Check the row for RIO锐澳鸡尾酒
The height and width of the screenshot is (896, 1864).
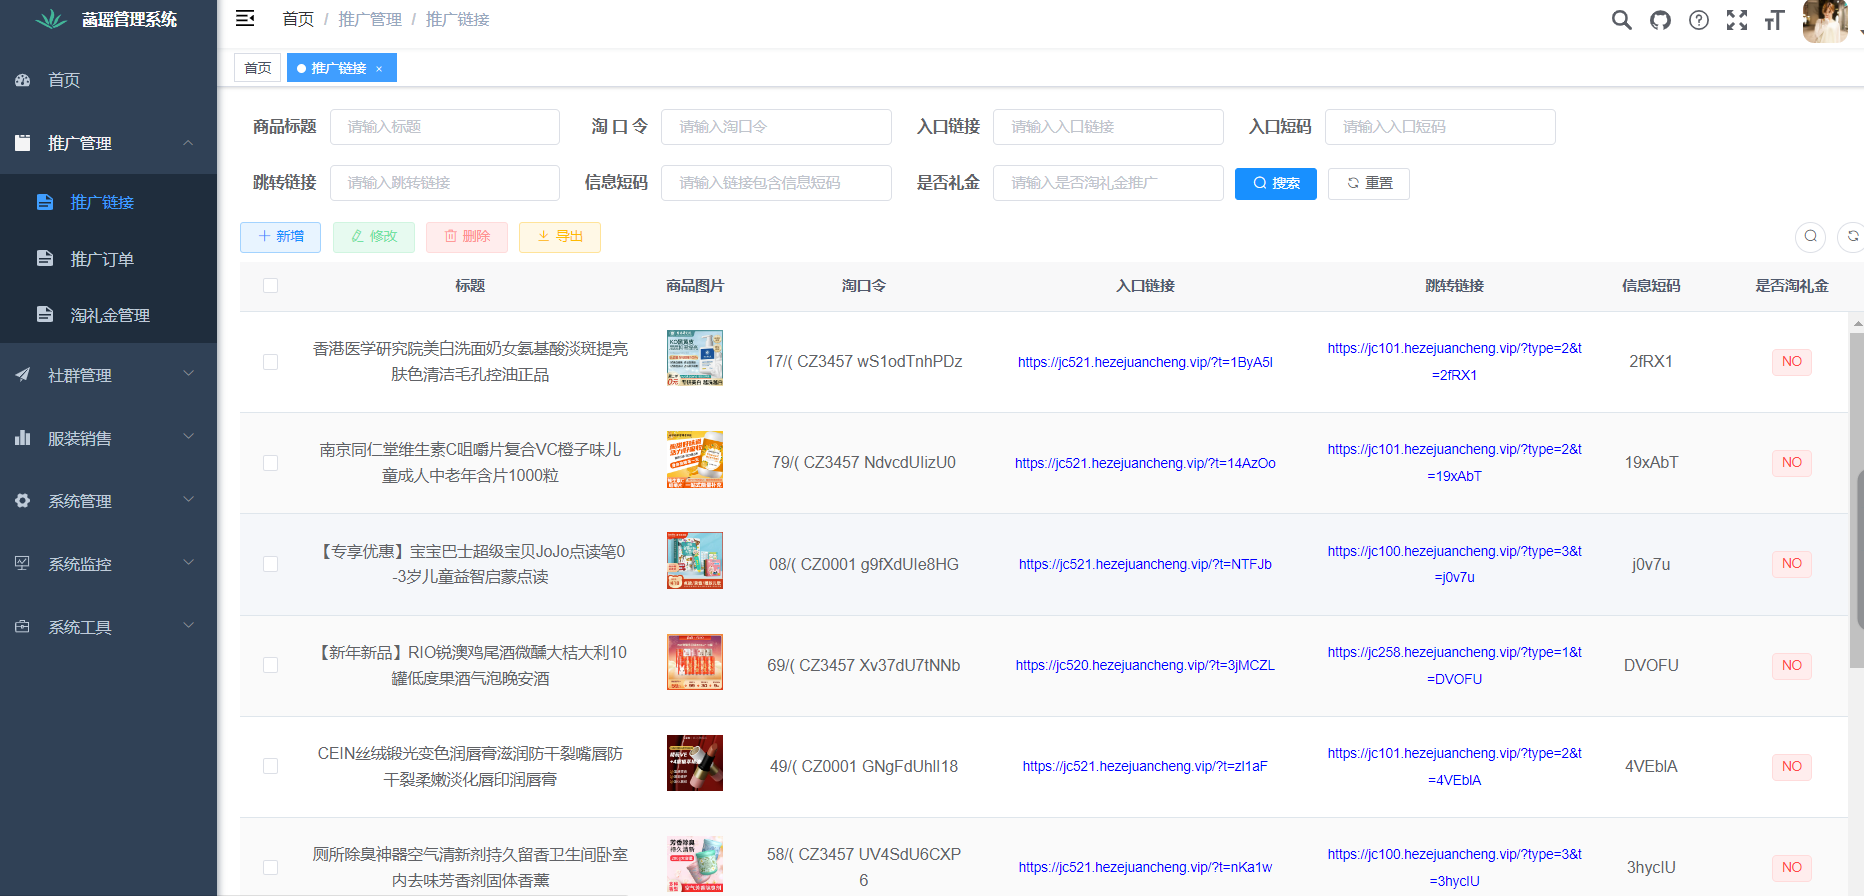(x=270, y=665)
